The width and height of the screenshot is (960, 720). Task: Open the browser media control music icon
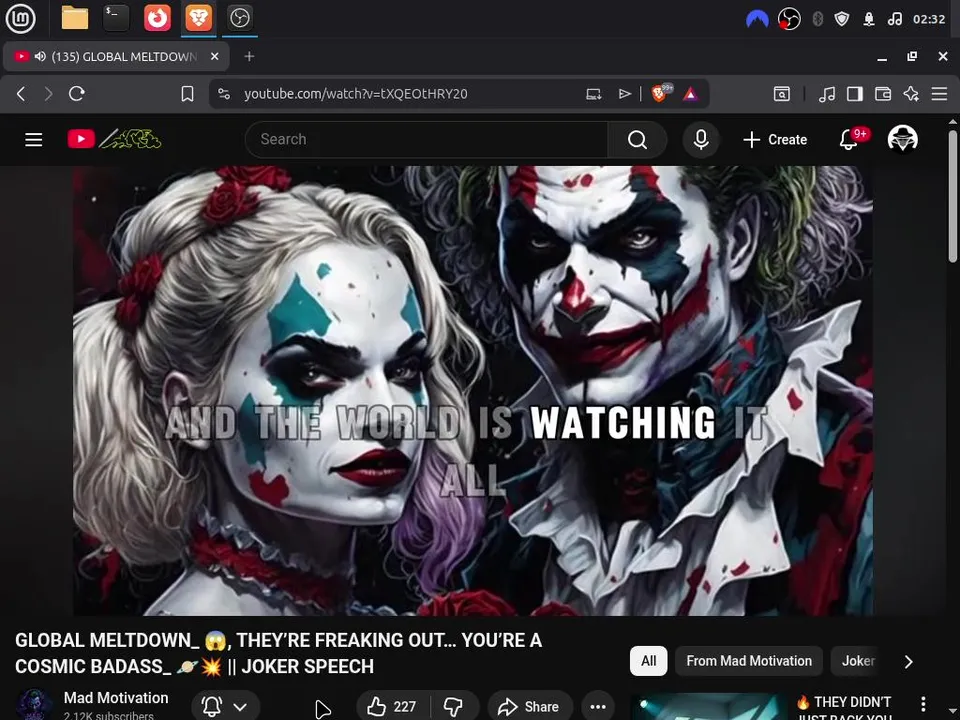click(x=827, y=94)
